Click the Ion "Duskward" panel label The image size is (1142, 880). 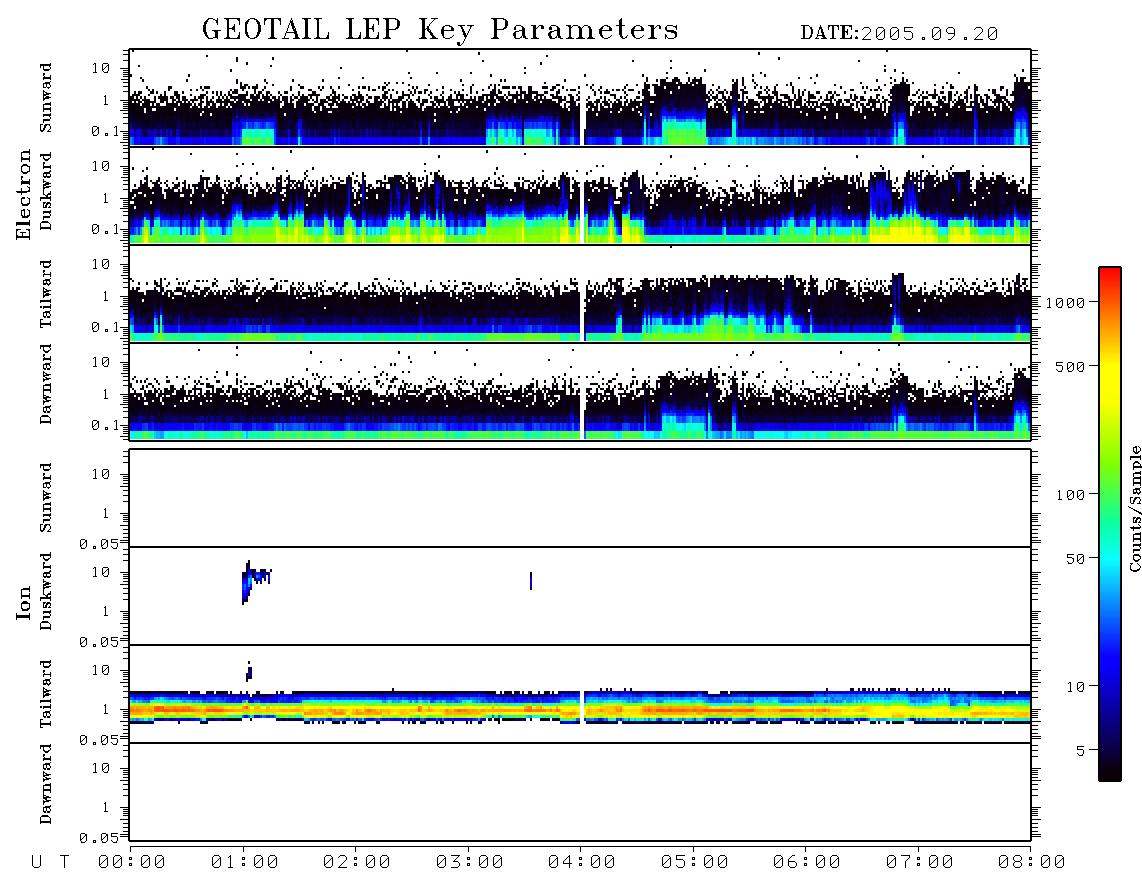[x=46, y=591]
